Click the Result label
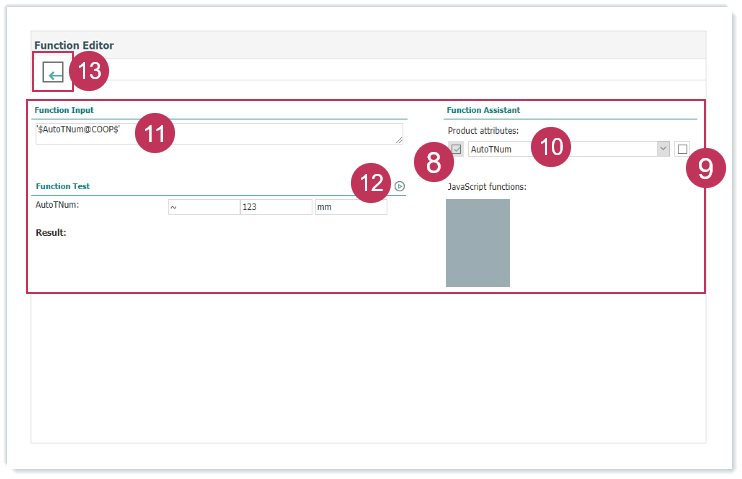Image resolution: width=742 pixels, height=479 pixels. tap(50, 232)
